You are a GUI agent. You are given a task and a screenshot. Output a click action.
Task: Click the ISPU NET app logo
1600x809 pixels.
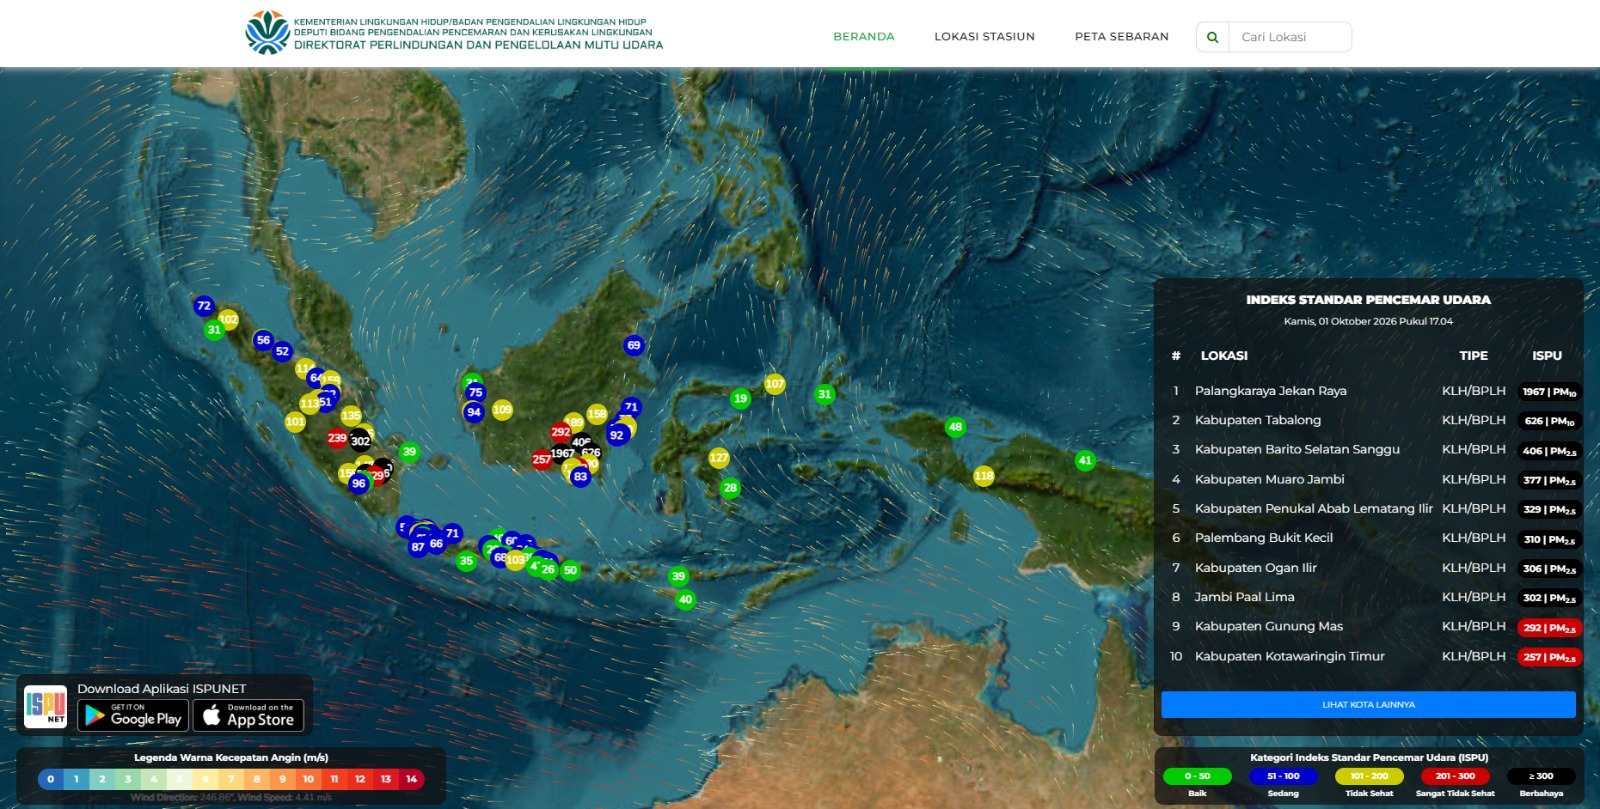[46, 706]
